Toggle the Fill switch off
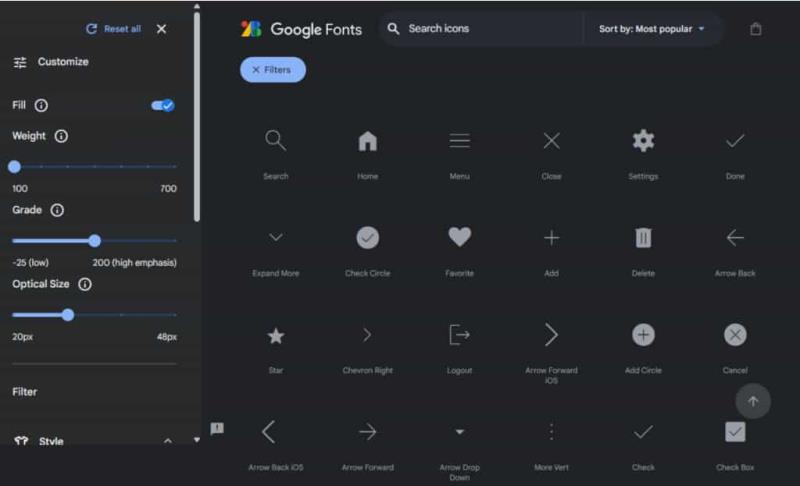Screen dimensions: 800x486 click(x=163, y=106)
